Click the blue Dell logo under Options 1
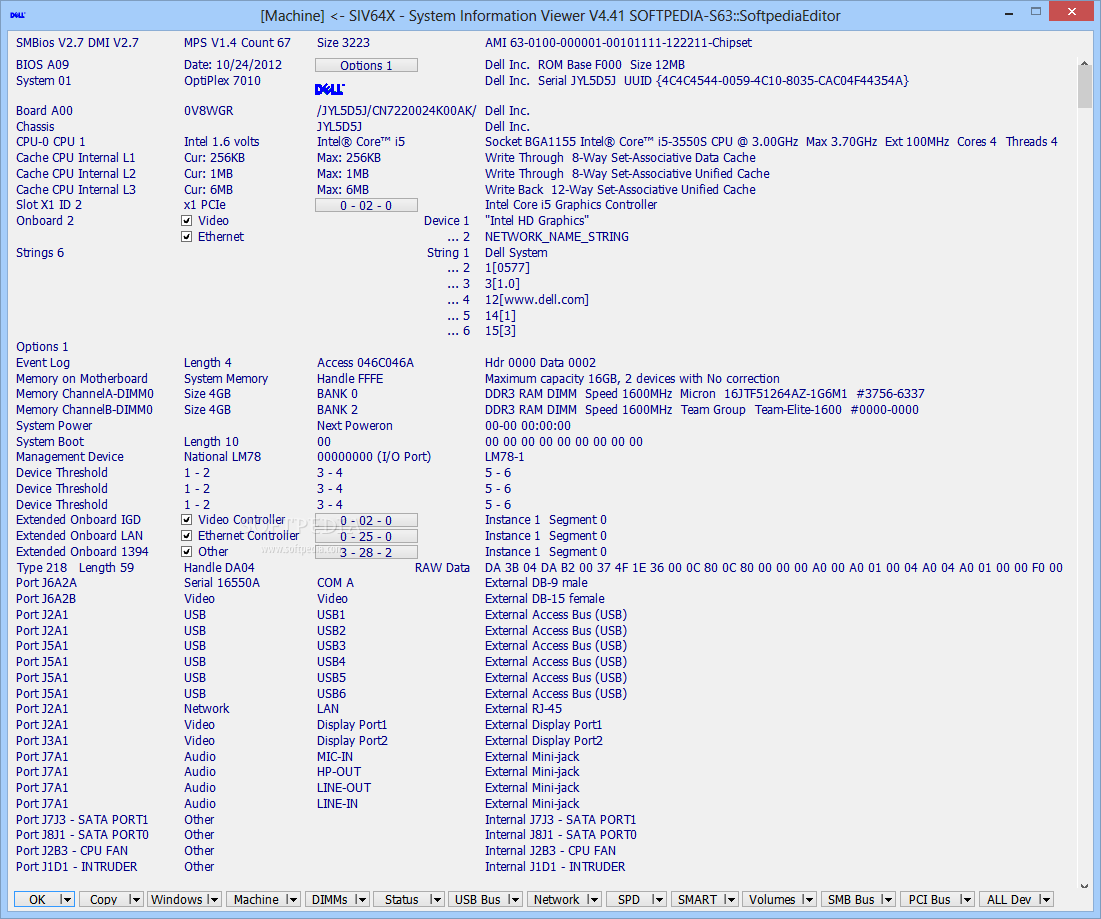The width and height of the screenshot is (1101, 919). pyautogui.click(x=330, y=89)
